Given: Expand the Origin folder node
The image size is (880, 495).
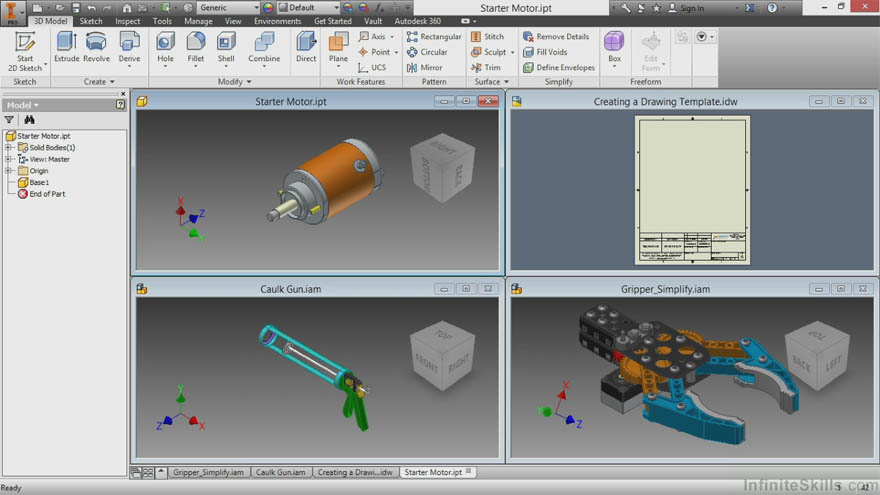Looking at the screenshot, I should pos(8,171).
